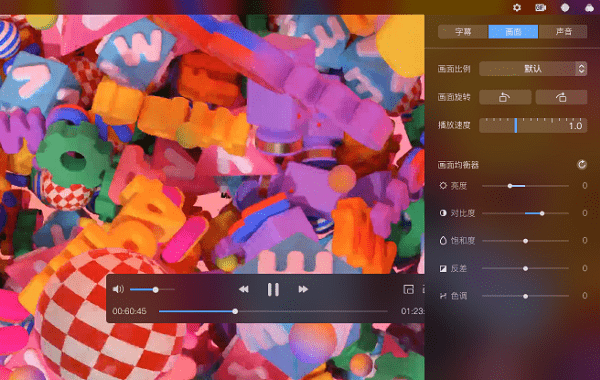
Task: Adjust the 对比度 contrast slider
Action: (x=525, y=213)
